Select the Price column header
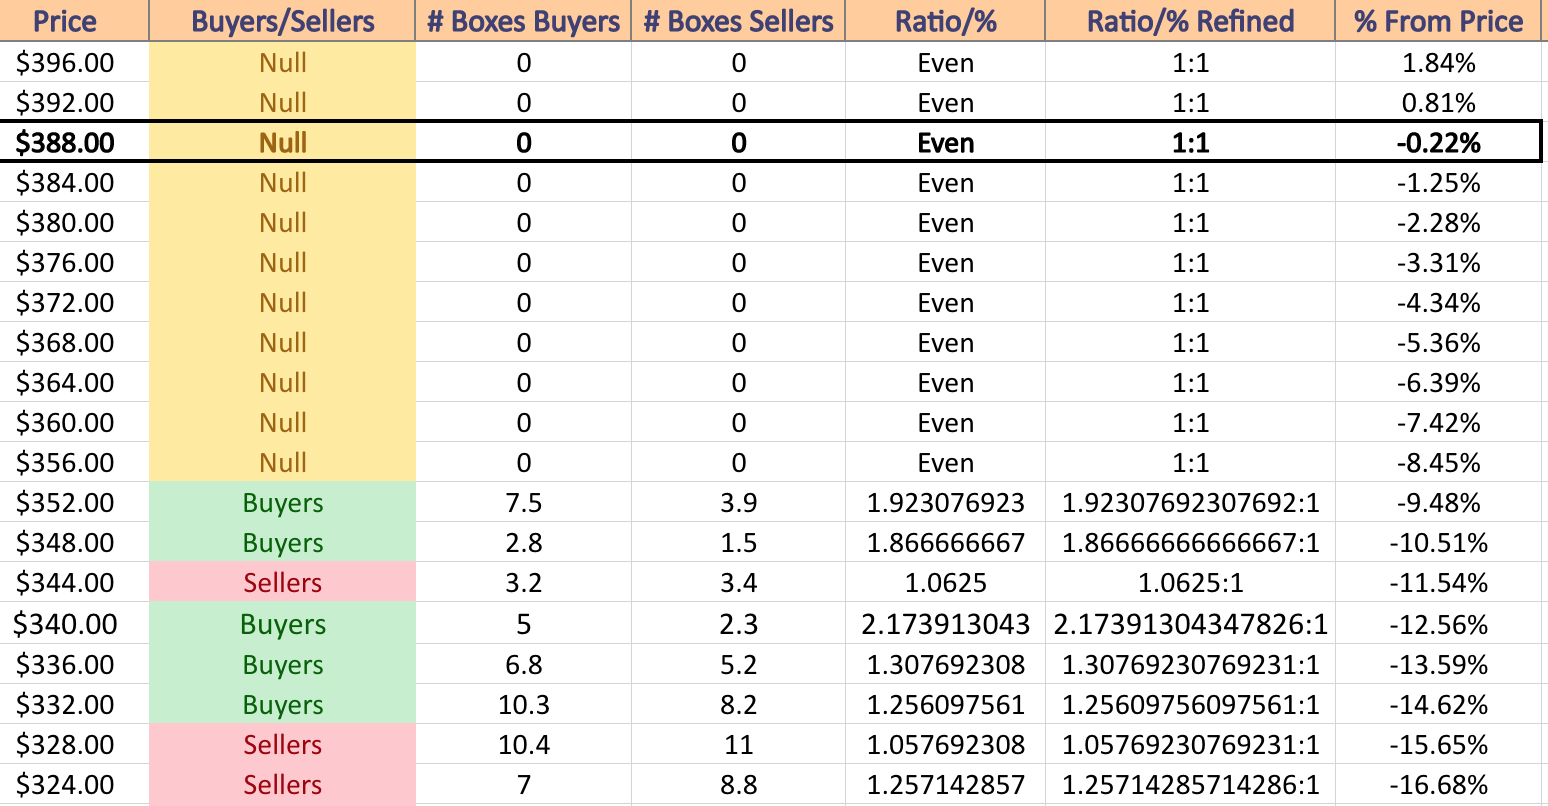 66,21
